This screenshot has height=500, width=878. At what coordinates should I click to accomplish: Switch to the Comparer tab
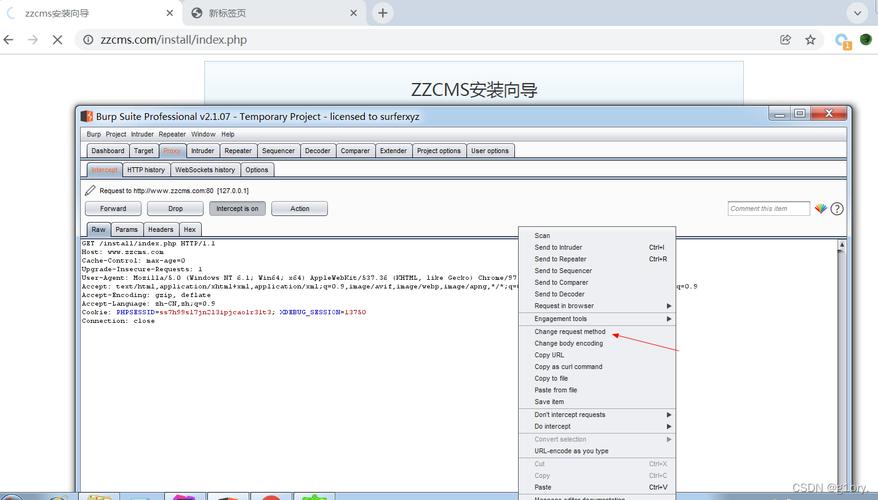[355, 151]
